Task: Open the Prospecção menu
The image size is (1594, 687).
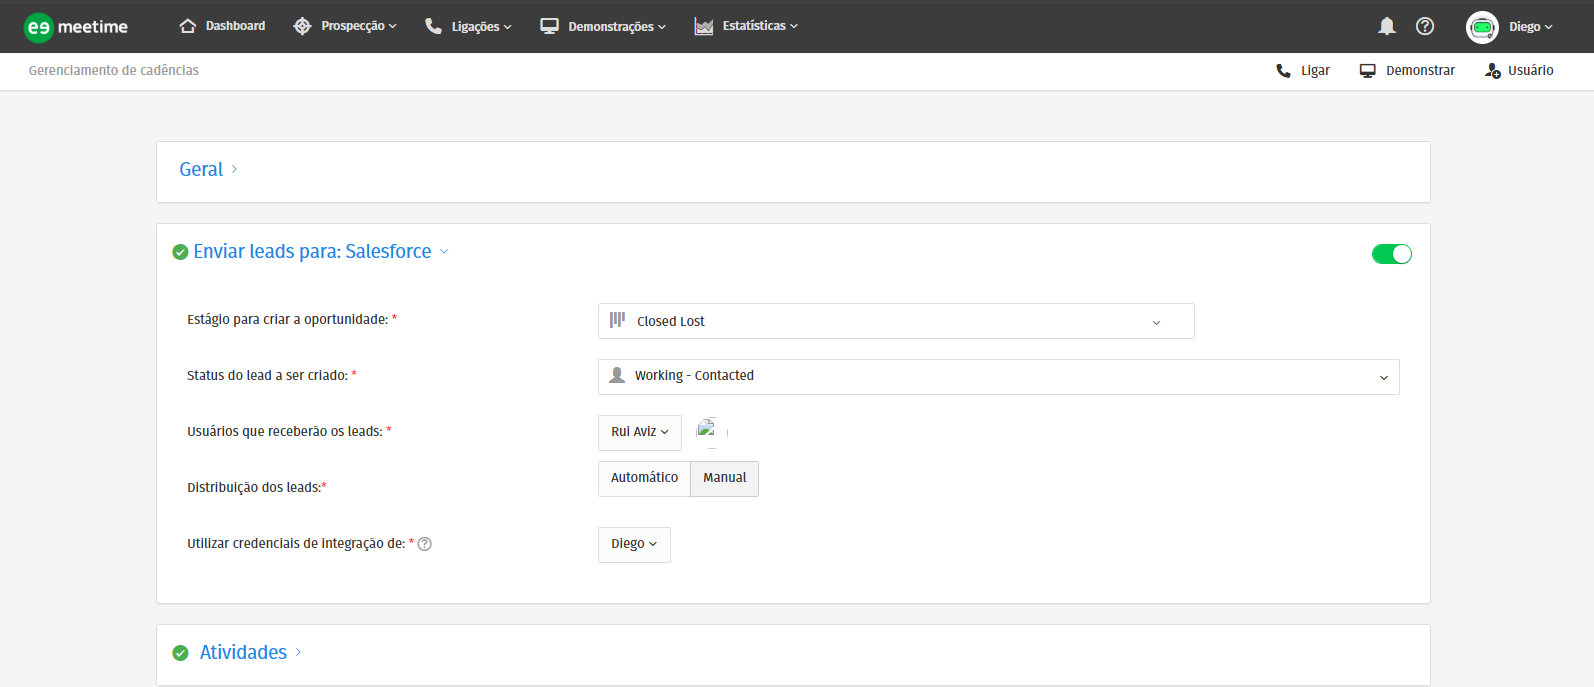Action: pos(358,26)
